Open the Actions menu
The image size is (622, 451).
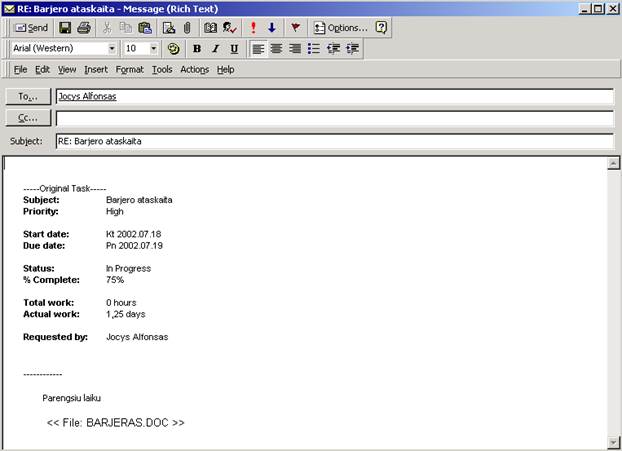(x=194, y=70)
